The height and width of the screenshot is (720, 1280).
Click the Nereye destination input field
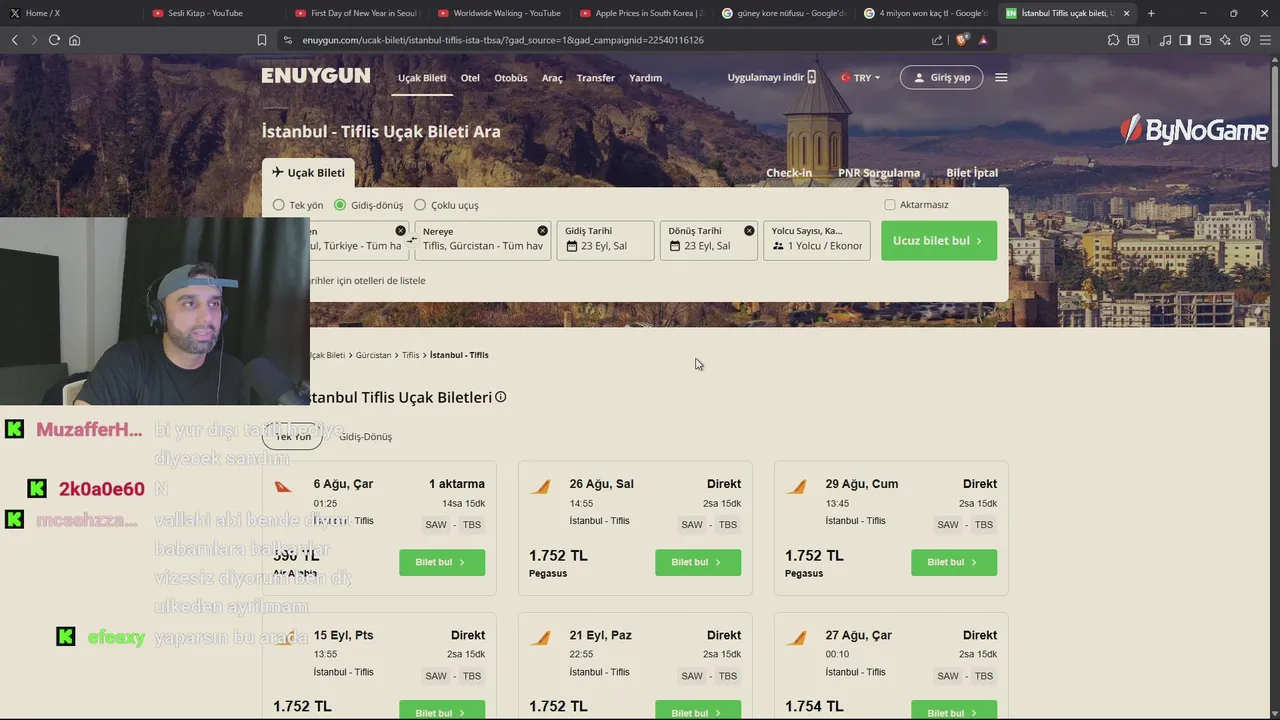pyautogui.click(x=483, y=240)
